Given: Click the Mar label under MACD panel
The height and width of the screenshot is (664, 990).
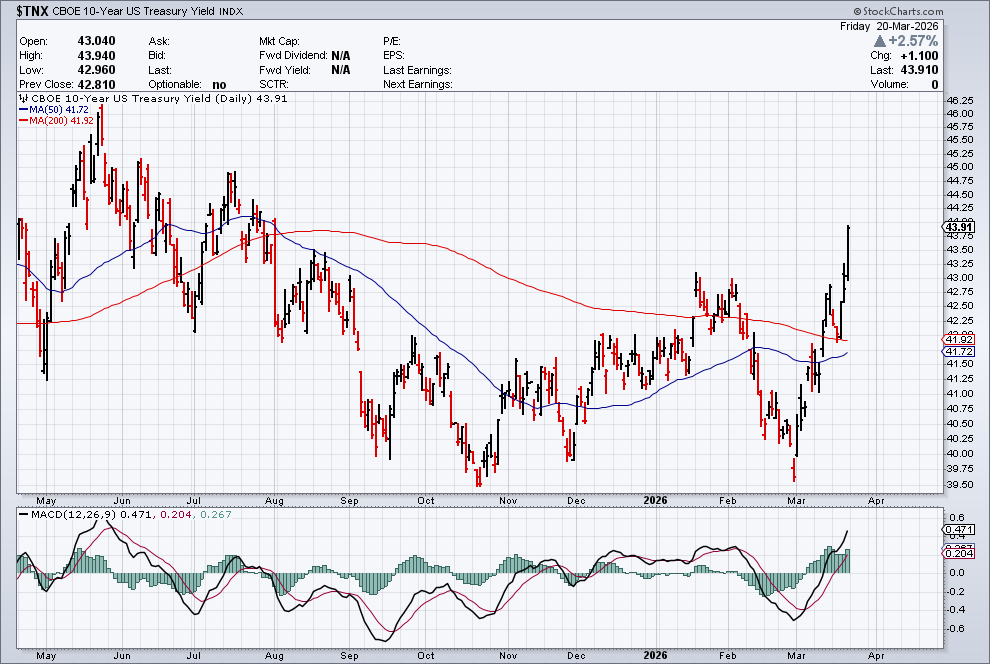Looking at the screenshot, I should 796,656.
